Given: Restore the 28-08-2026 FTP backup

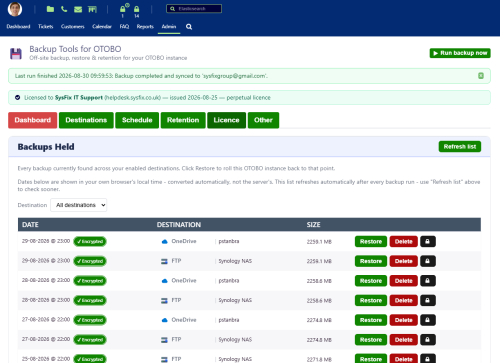Looking at the screenshot, I should 371,300.
